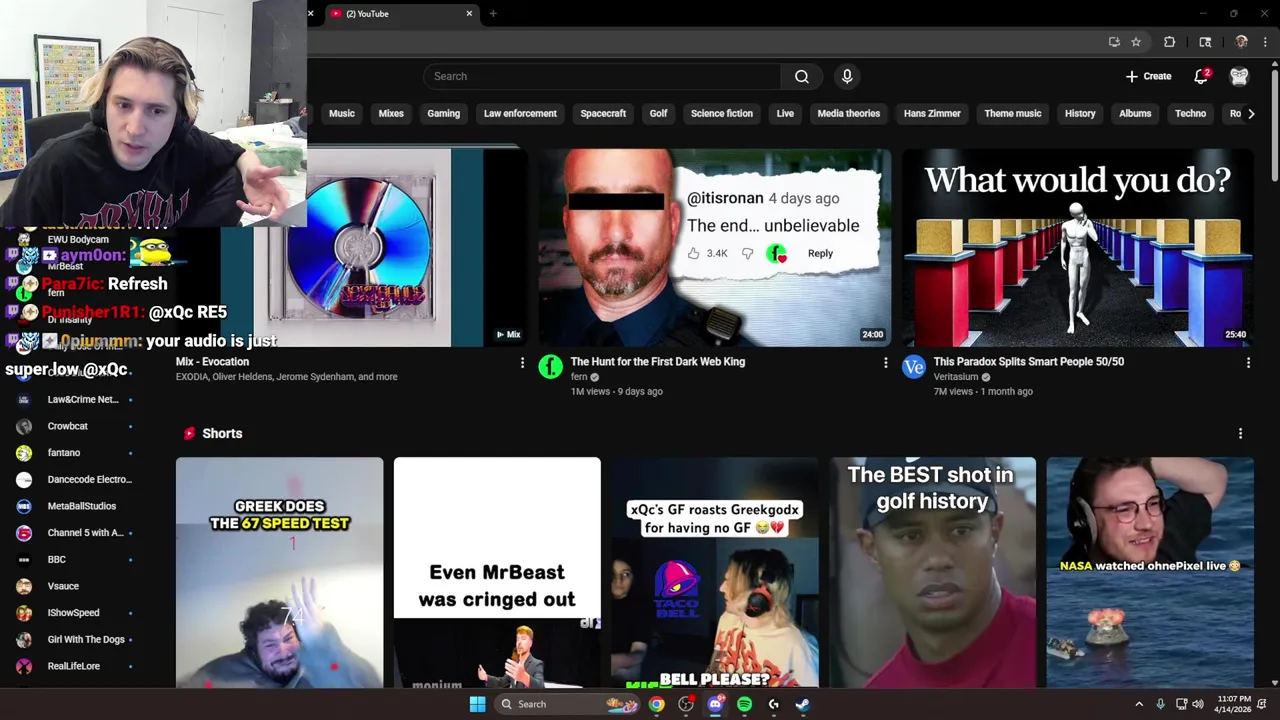This screenshot has width=1280, height=720.
Task: Open the Chrome three-dot menu
Action: (x=1265, y=42)
